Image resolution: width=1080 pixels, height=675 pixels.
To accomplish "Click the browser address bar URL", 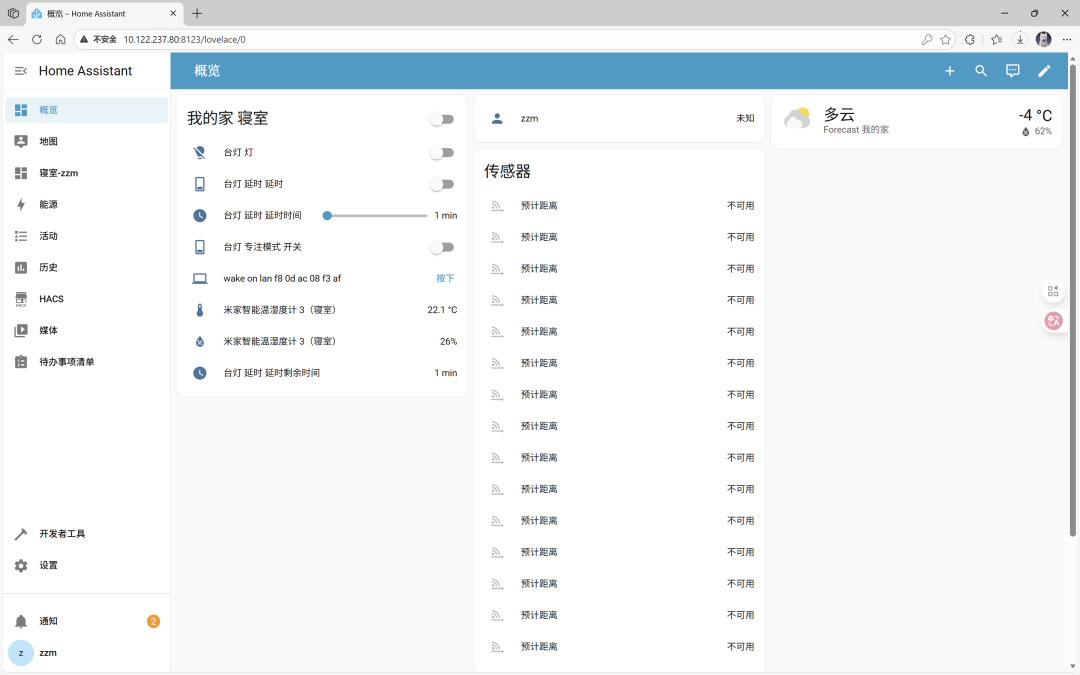I will [185, 39].
